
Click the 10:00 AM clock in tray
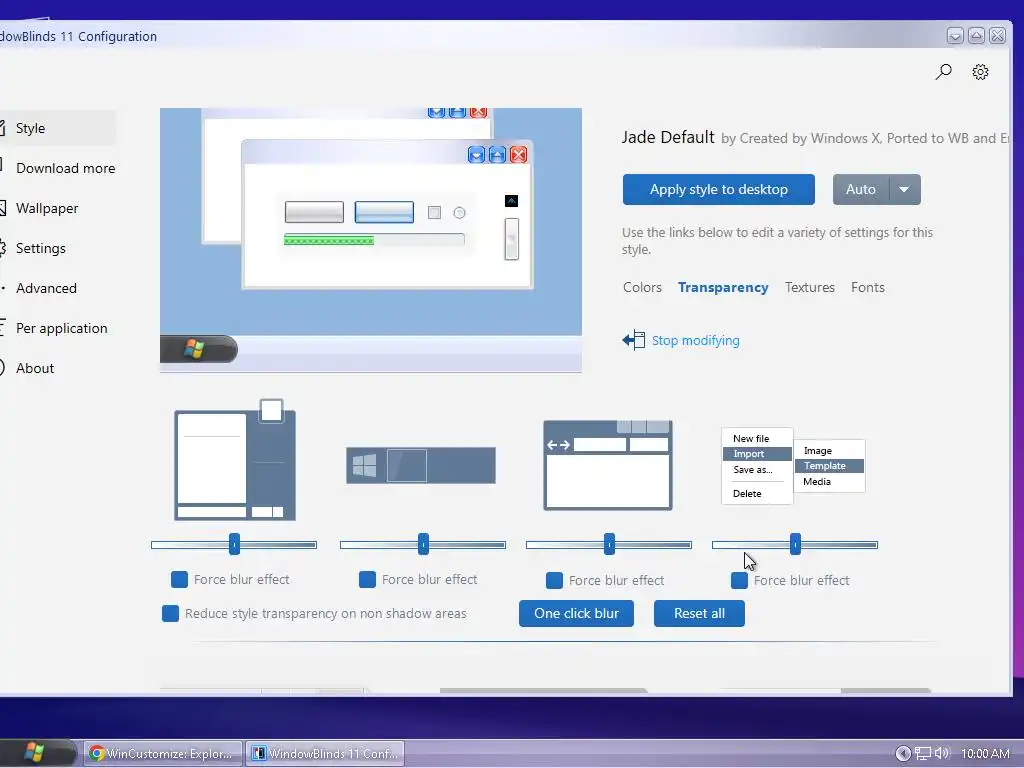[x=985, y=754]
